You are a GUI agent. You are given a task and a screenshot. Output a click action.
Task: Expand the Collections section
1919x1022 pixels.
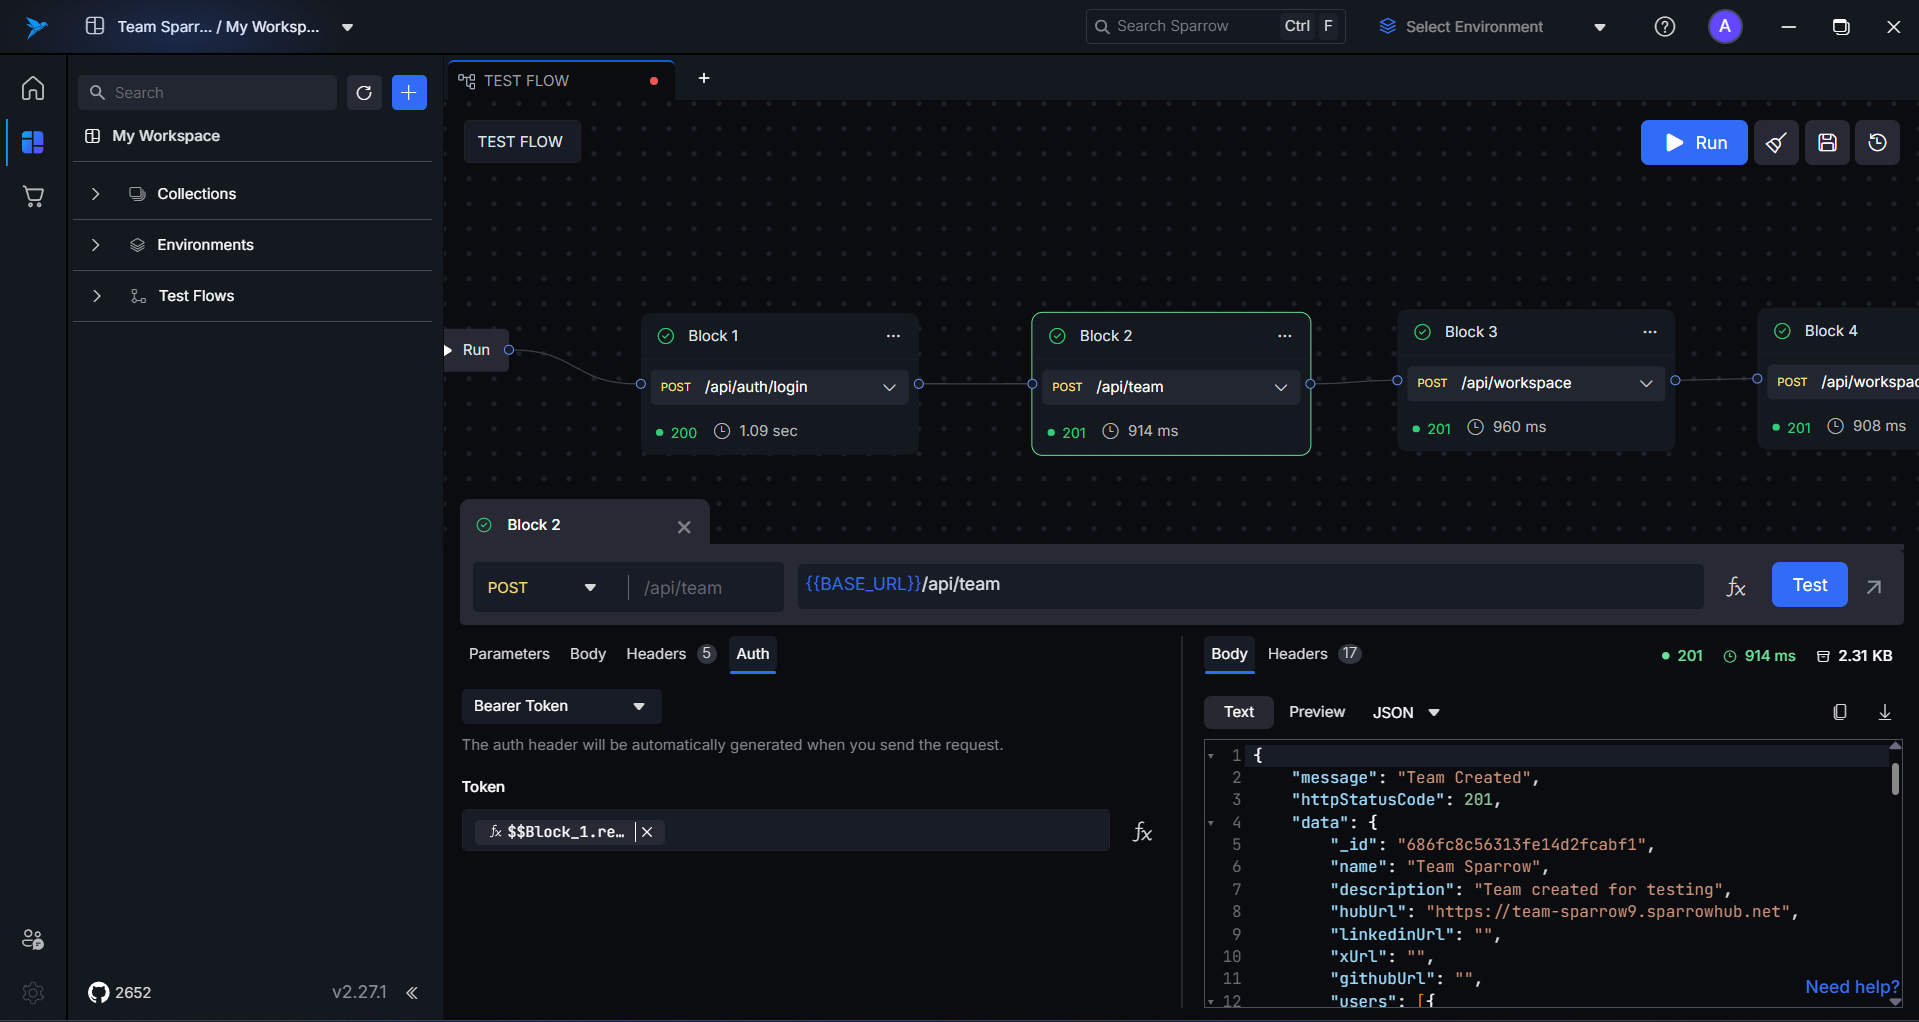96,194
